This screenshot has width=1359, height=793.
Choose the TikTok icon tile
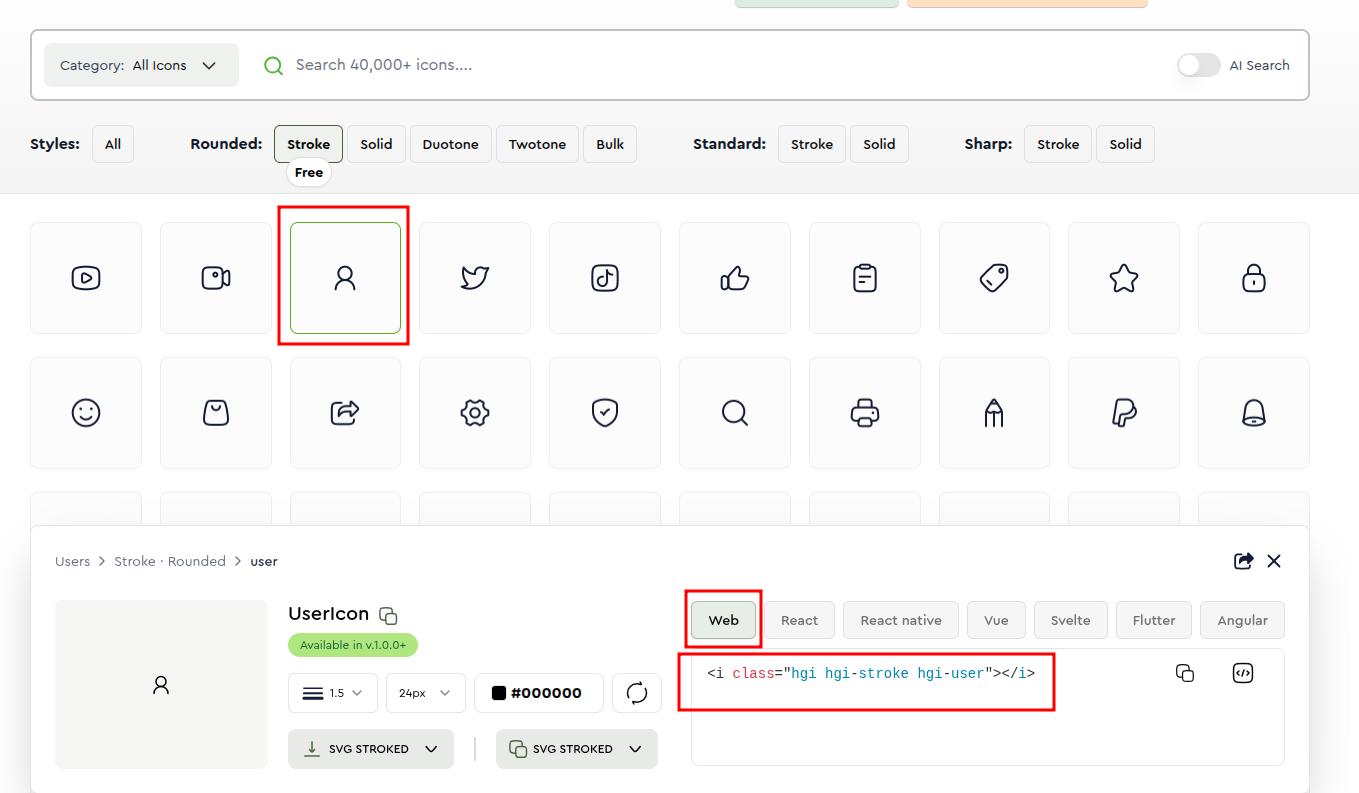605,278
